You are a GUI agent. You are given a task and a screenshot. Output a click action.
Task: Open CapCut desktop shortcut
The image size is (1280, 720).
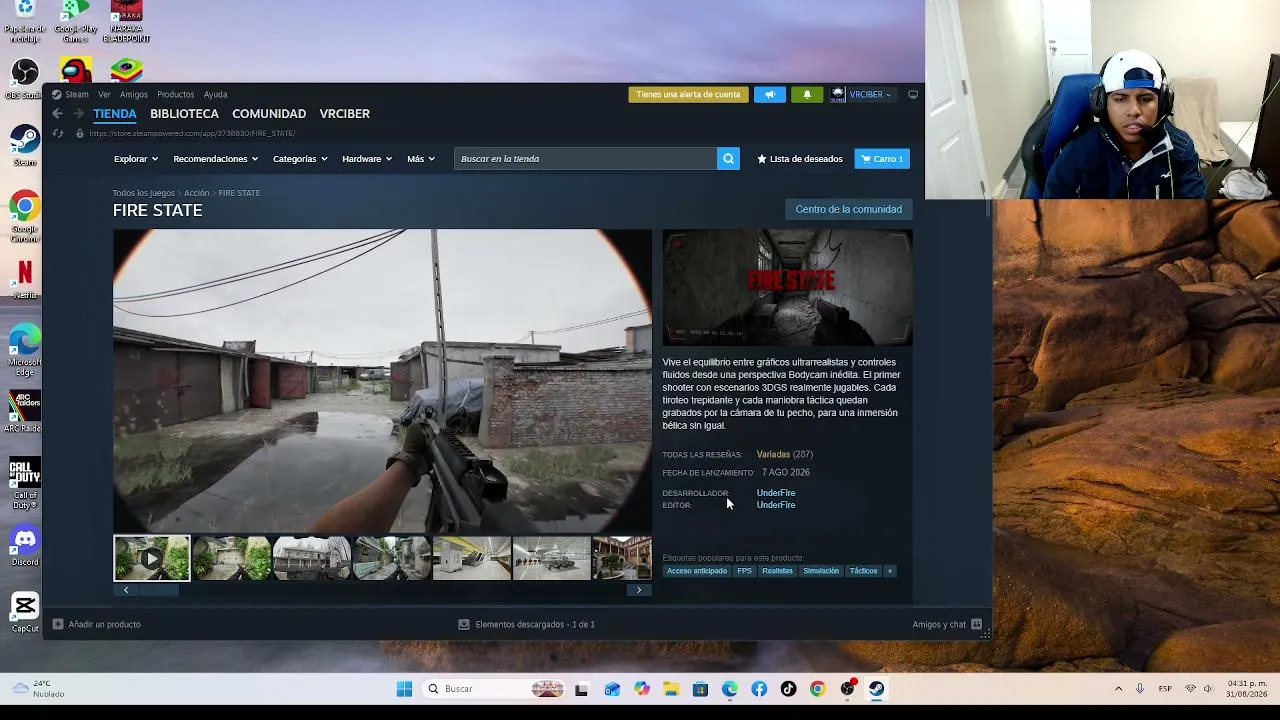(25, 612)
